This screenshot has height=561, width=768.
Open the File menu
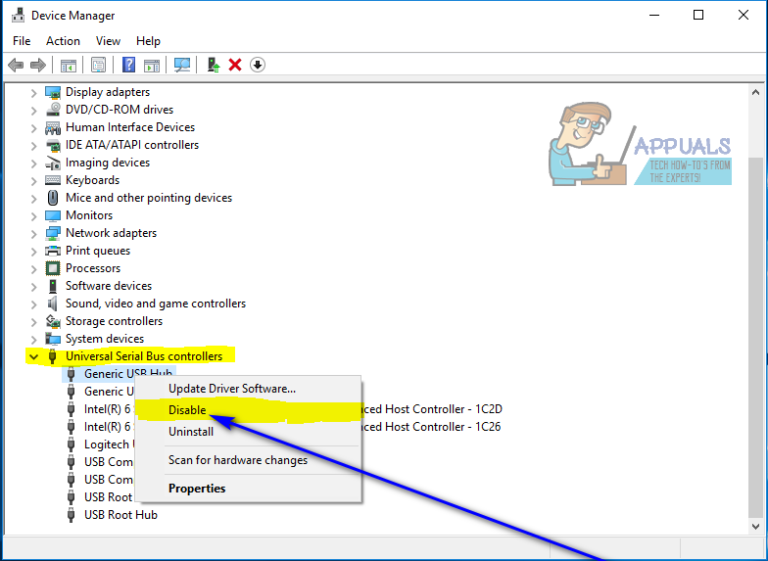(22, 41)
